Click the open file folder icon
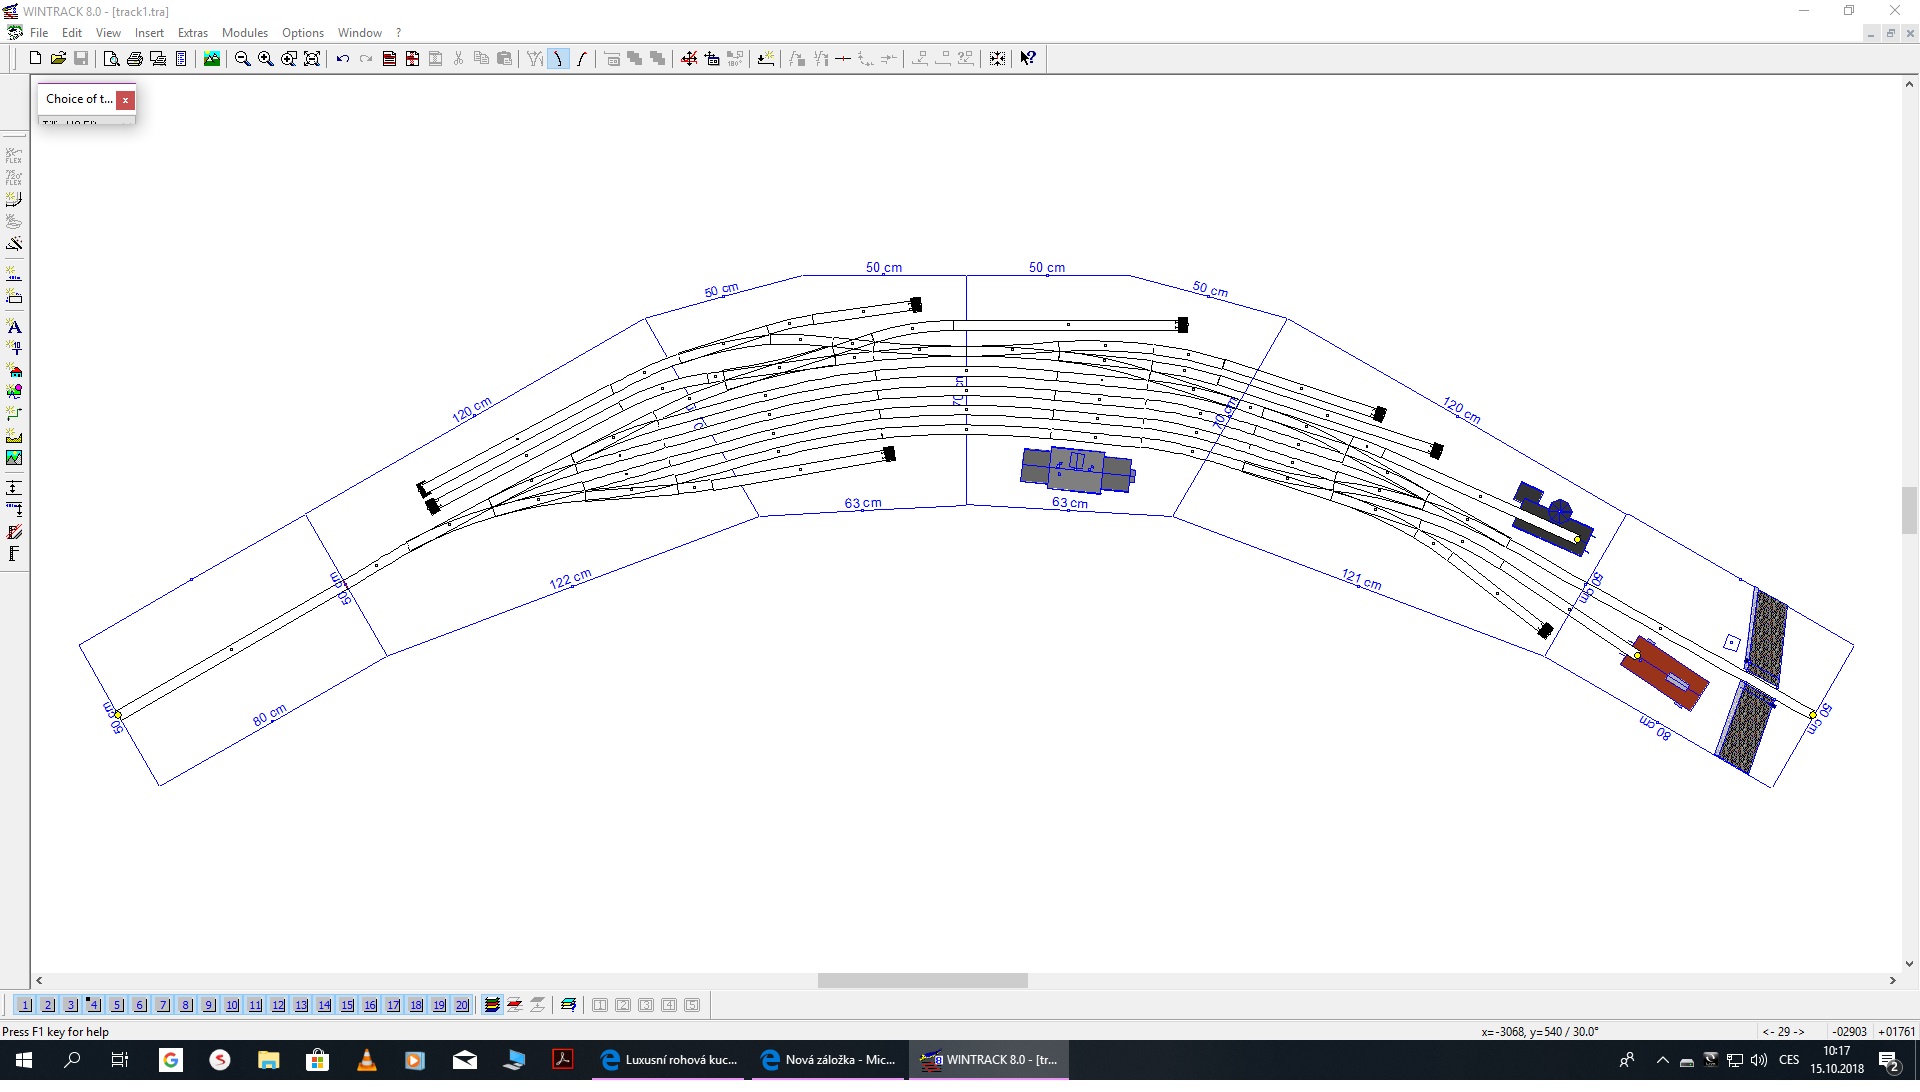 click(x=58, y=59)
